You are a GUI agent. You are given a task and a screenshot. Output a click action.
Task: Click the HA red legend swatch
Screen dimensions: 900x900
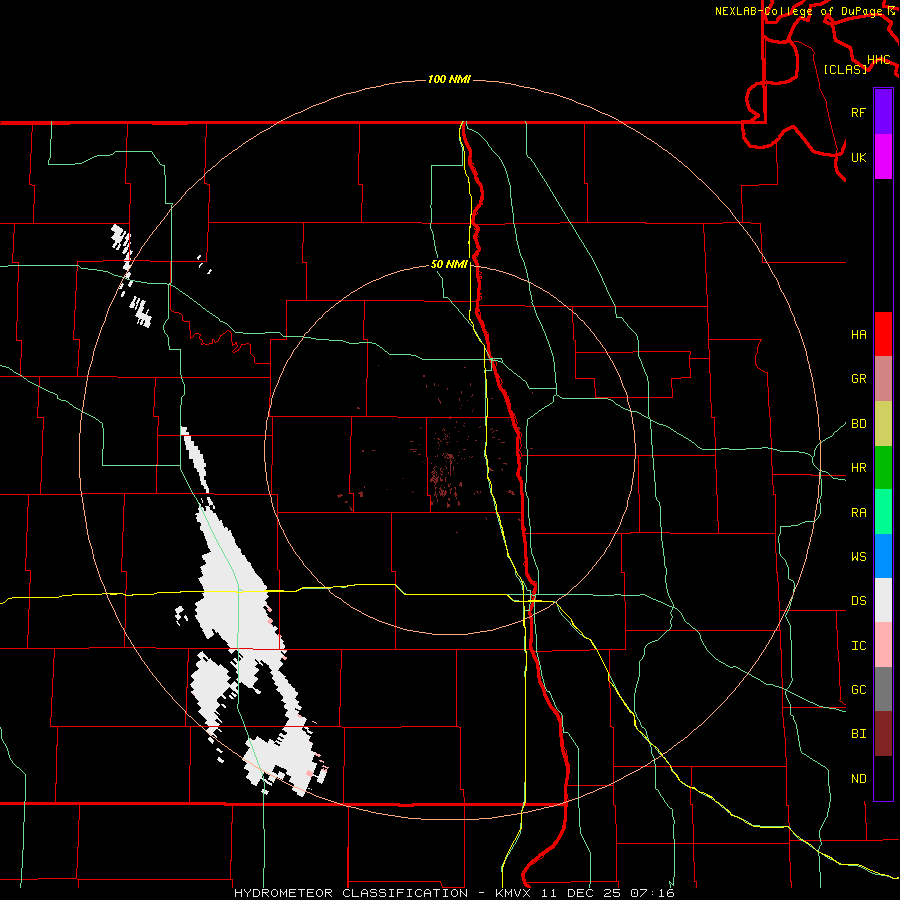883,334
